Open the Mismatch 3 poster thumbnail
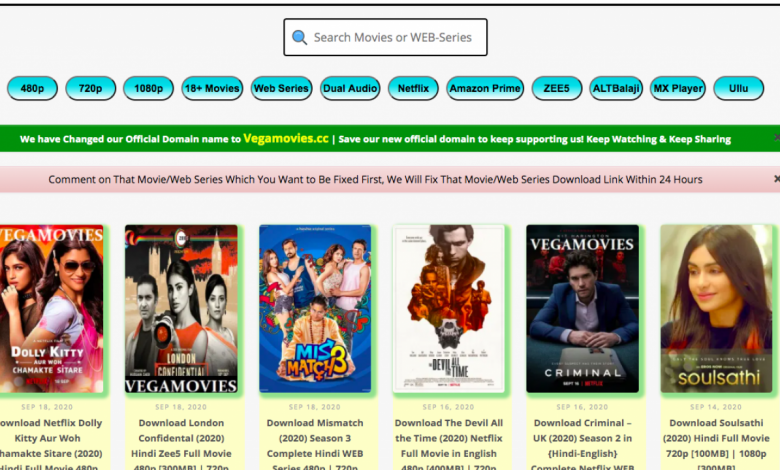Screen dimensions: 780x470 tap(315, 309)
